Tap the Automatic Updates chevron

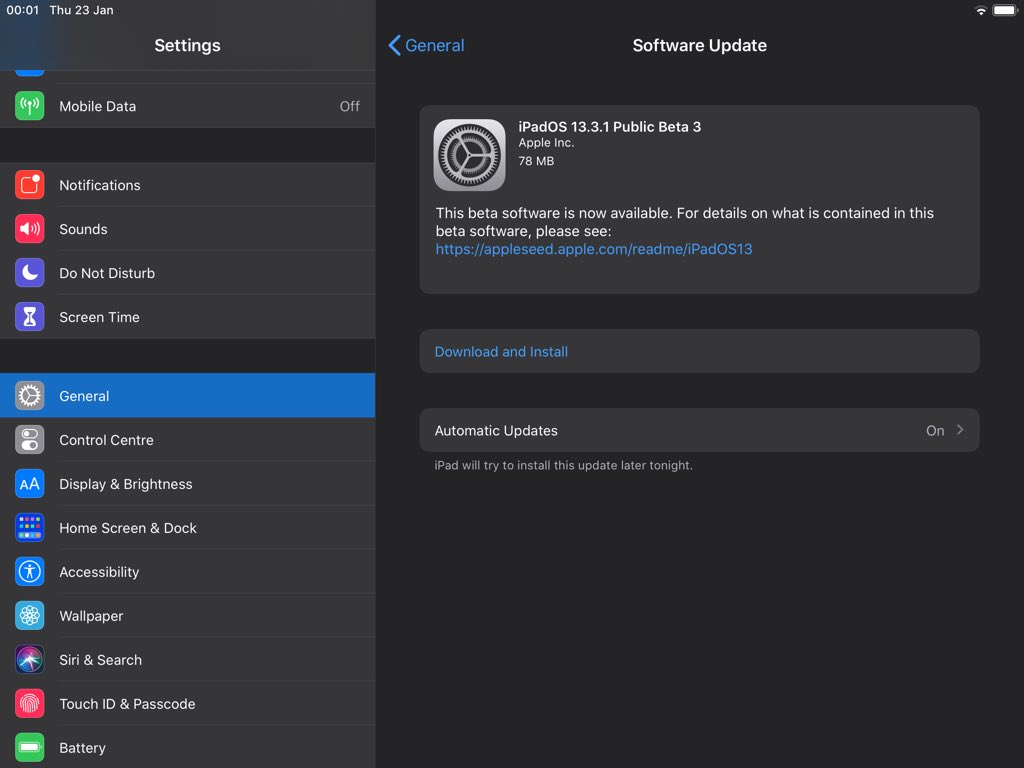960,430
